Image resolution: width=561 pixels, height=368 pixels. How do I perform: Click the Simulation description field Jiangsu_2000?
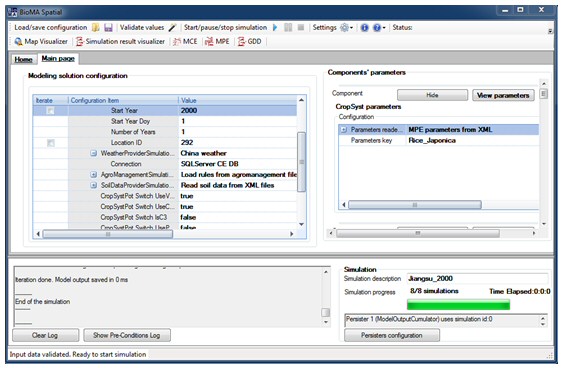[x=477, y=279]
